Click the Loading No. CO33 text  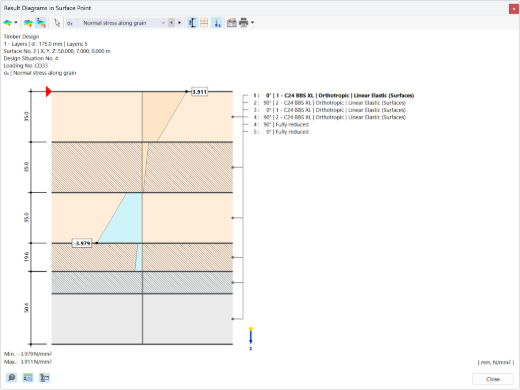[x=26, y=66]
